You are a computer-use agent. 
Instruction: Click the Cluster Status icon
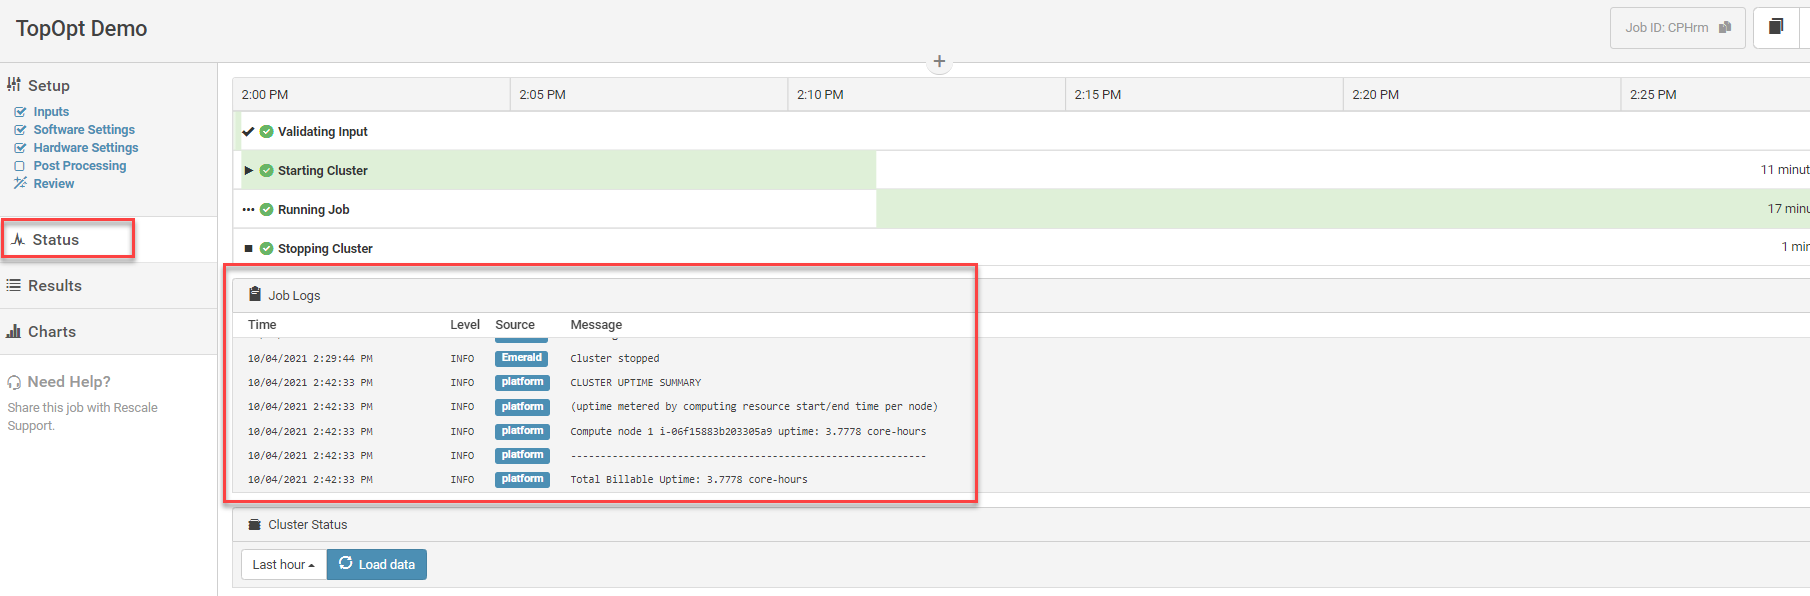[255, 524]
